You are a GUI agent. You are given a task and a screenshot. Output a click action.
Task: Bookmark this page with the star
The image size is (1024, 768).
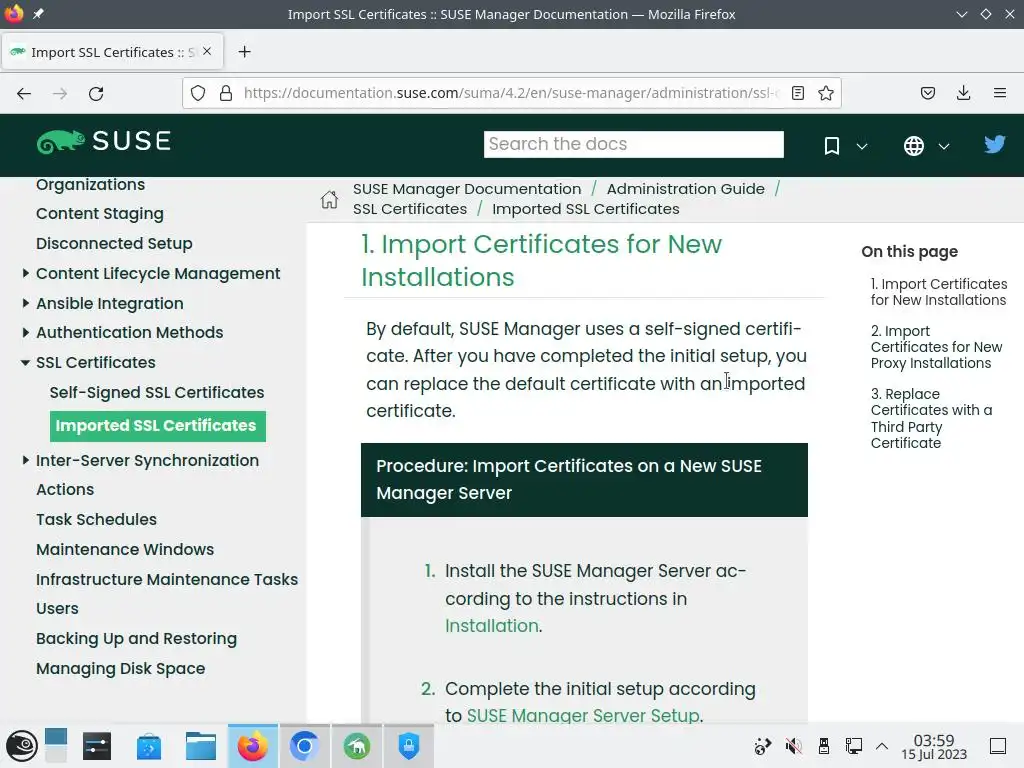pyautogui.click(x=826, y=93)
